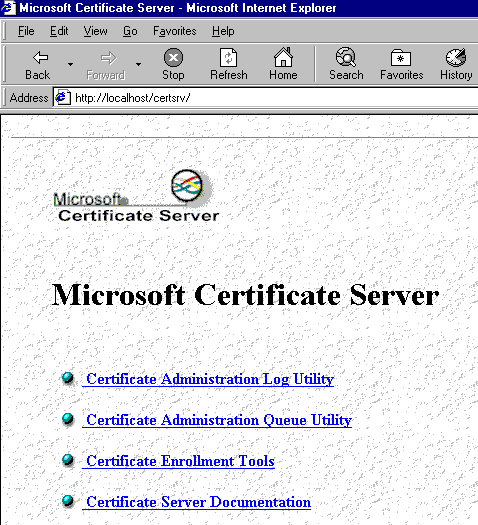
Task: Open the View menu
Action: (95, 31)
